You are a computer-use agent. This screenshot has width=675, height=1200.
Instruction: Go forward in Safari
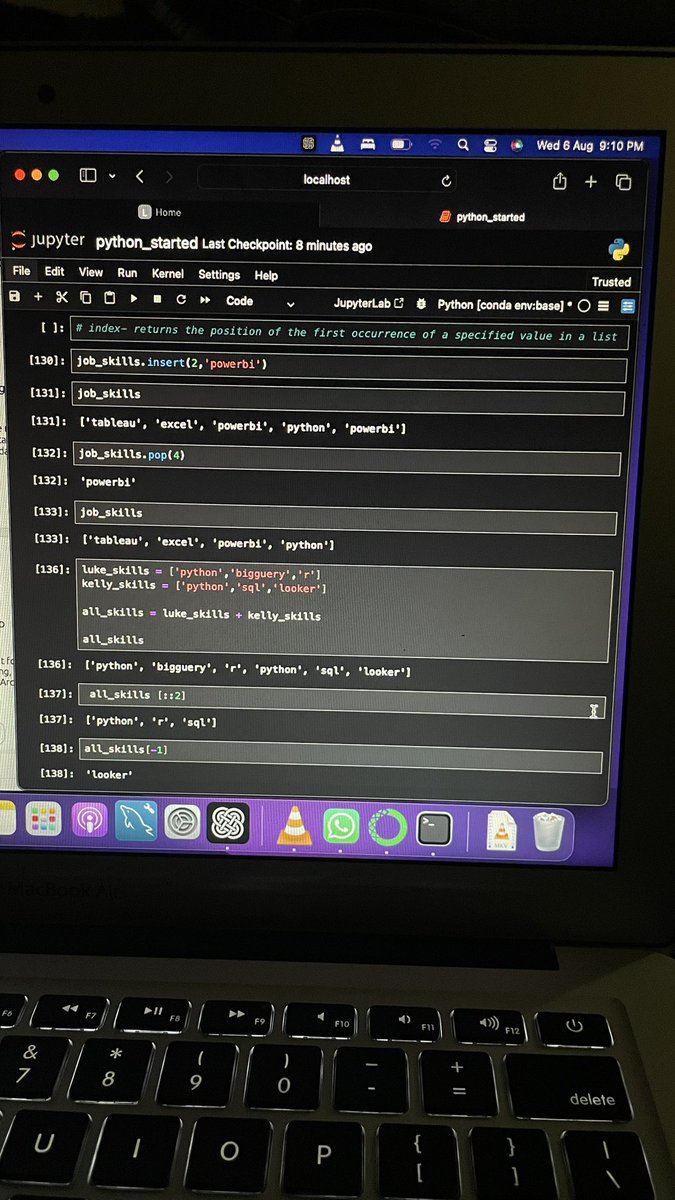[x=169, y=178]
